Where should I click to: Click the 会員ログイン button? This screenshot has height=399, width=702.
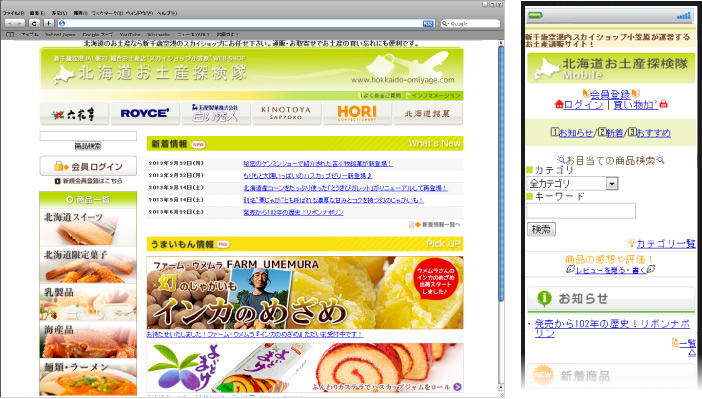pyautogui.click(x=88, y=166)
